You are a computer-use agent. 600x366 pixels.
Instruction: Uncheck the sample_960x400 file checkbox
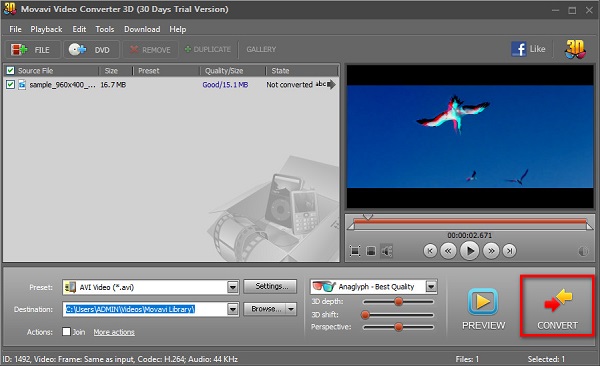pos(10,85)
